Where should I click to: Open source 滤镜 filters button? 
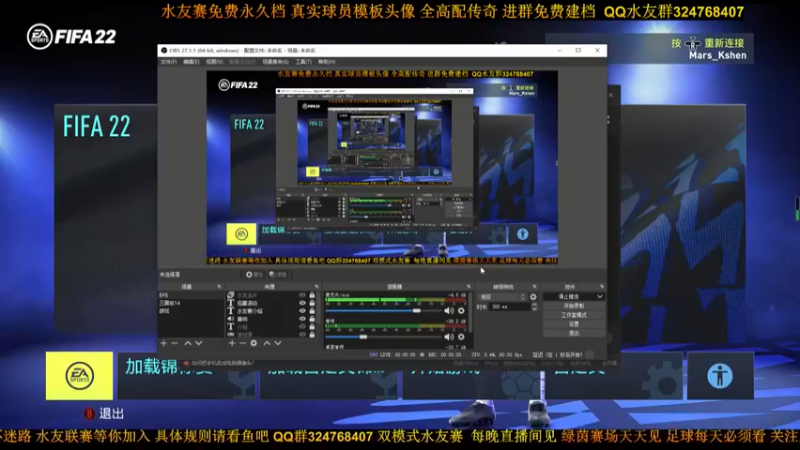click(278, 274)
